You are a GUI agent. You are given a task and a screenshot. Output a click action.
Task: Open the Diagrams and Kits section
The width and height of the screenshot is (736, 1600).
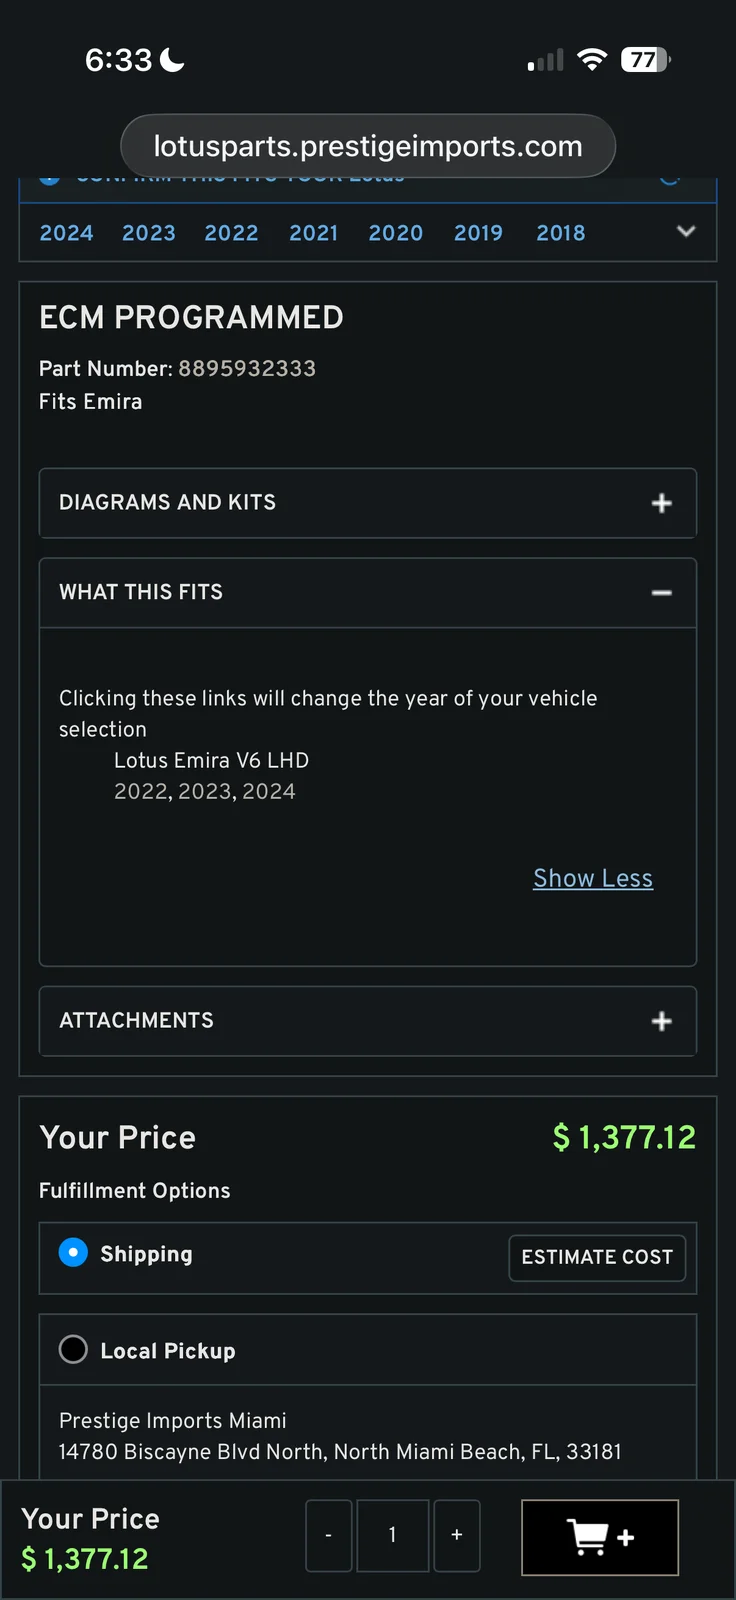167,502
